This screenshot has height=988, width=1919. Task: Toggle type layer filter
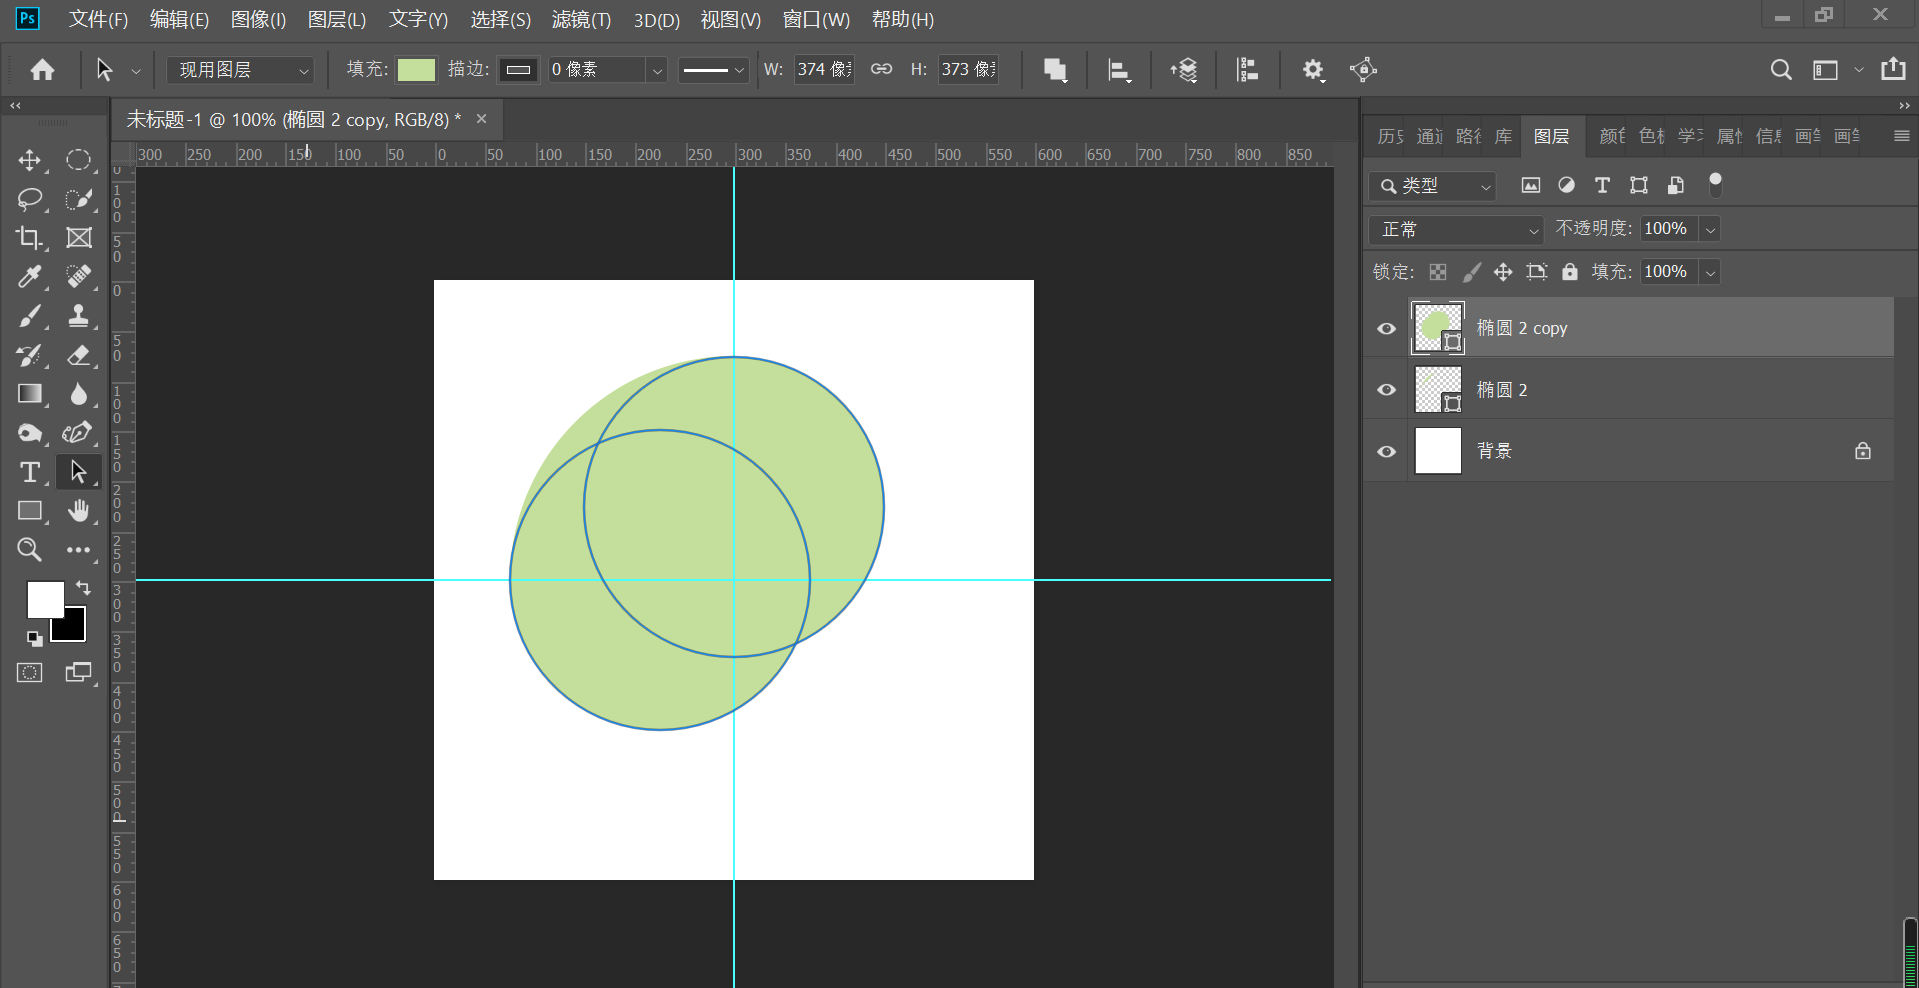[1602, 185]
